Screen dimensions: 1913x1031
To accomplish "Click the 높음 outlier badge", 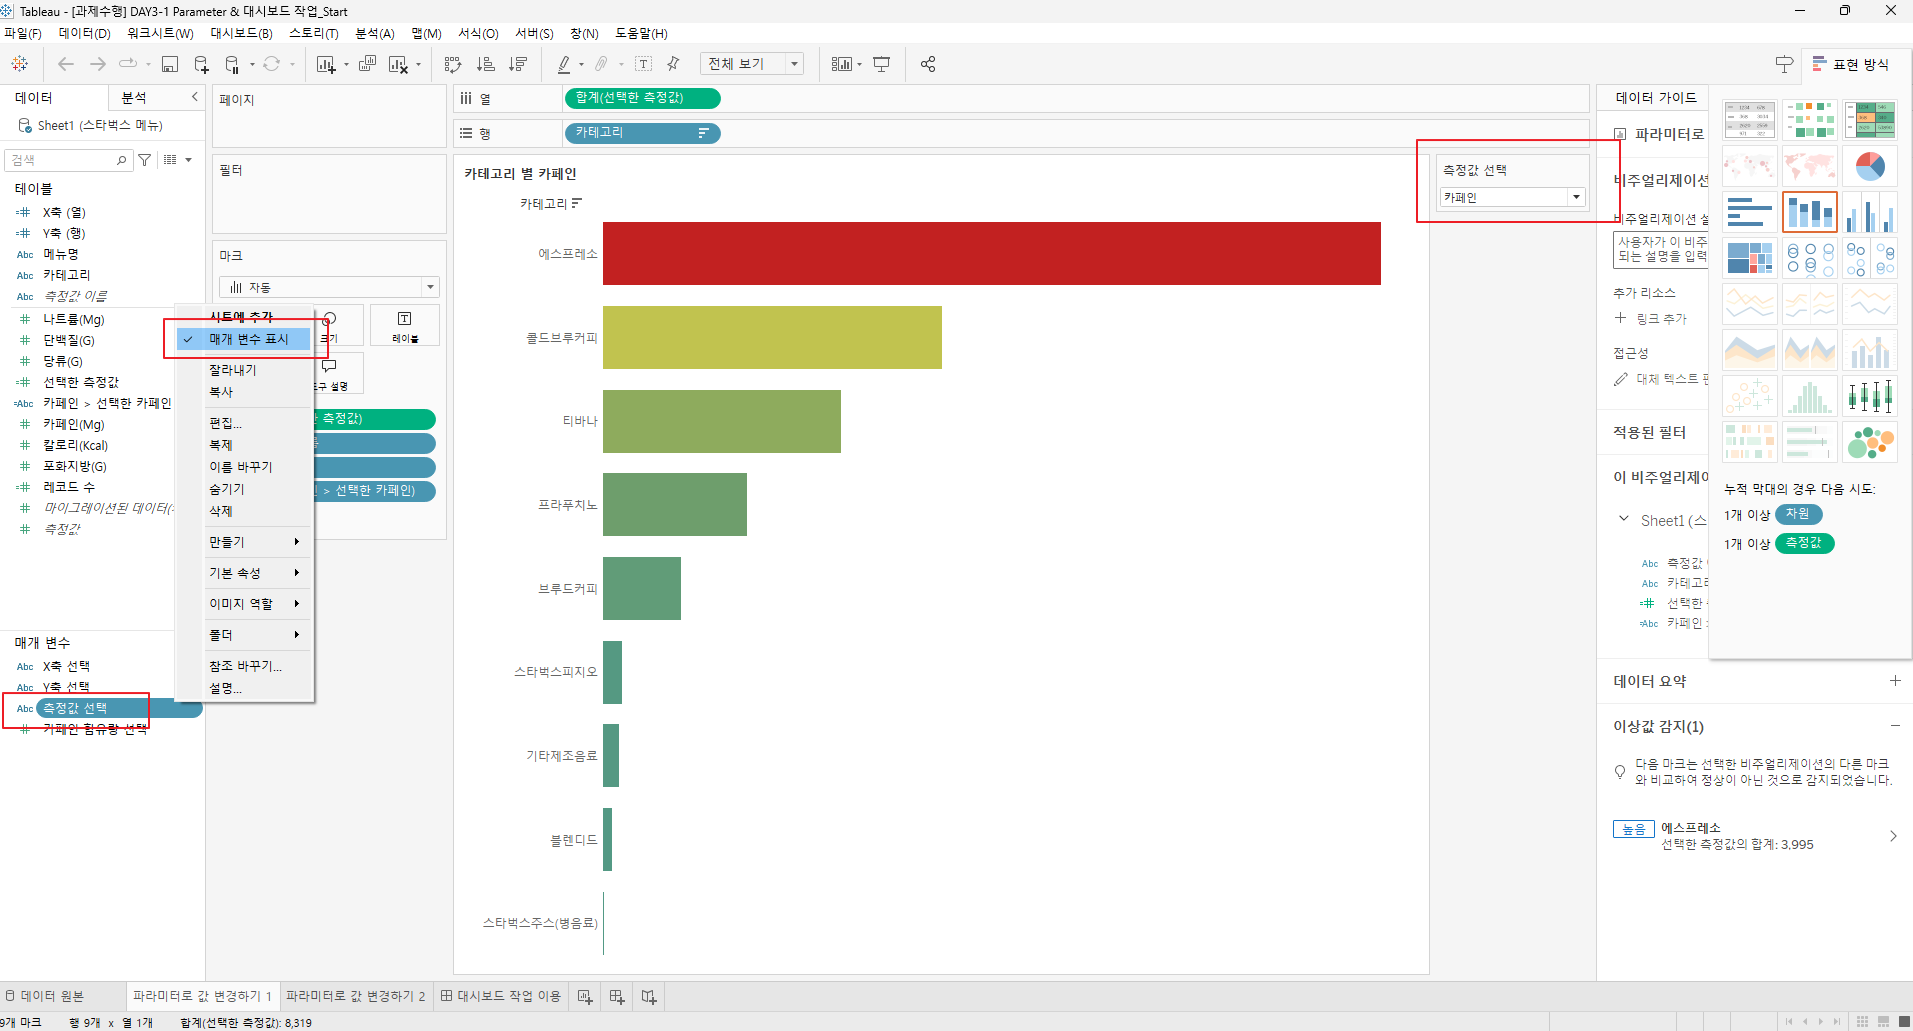I will [x=1633, y=829].
